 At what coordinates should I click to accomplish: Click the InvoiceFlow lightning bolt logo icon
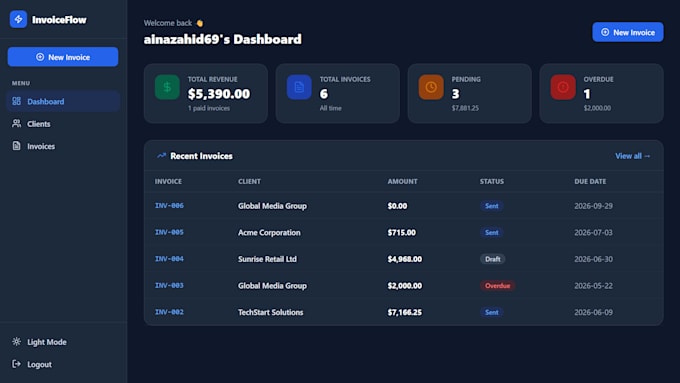pyautogui.click(x=18, y=20)
